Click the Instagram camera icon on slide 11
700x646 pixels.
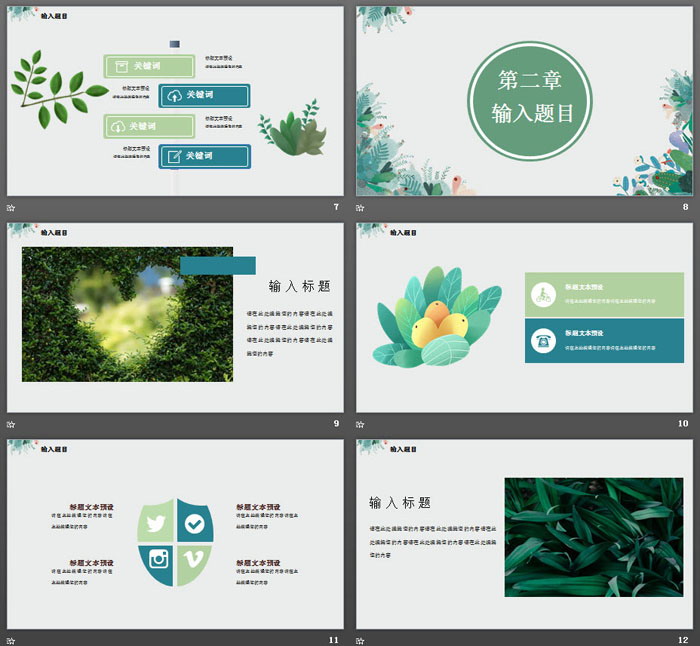tap(158, 559)
